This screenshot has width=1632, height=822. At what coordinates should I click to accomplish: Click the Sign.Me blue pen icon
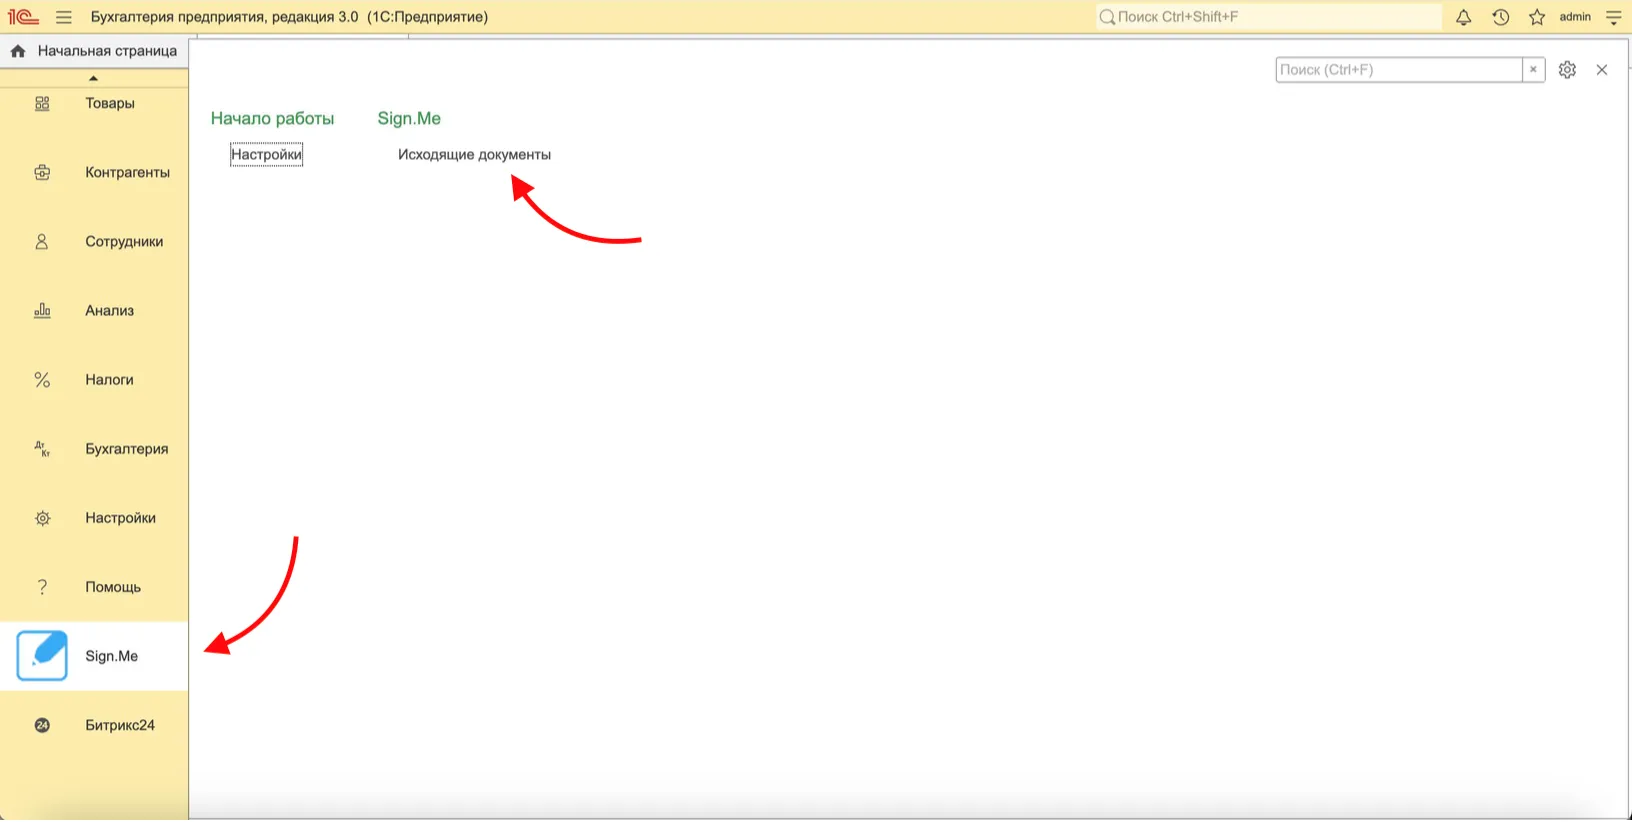pos(42,655)
